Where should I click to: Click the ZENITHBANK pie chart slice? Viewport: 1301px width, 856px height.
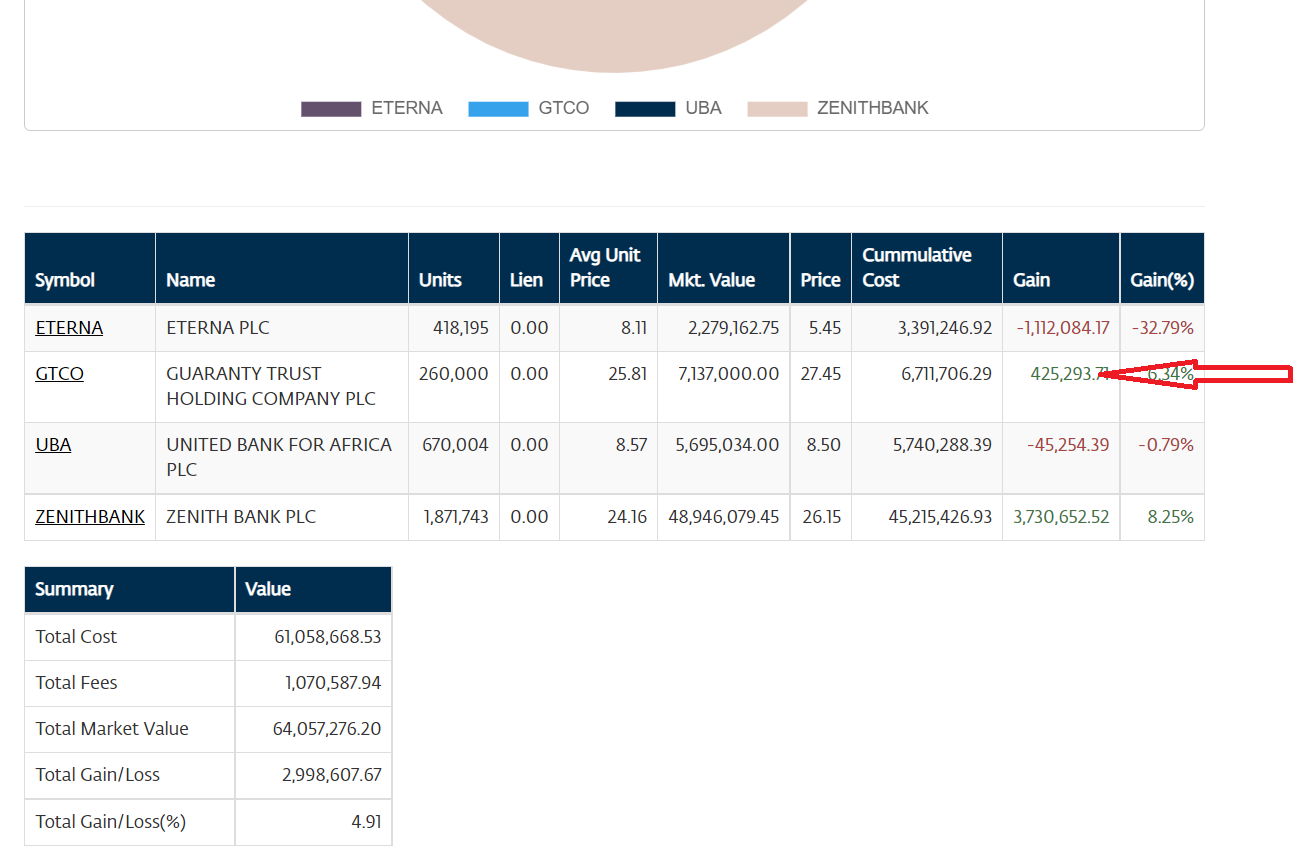613,30
